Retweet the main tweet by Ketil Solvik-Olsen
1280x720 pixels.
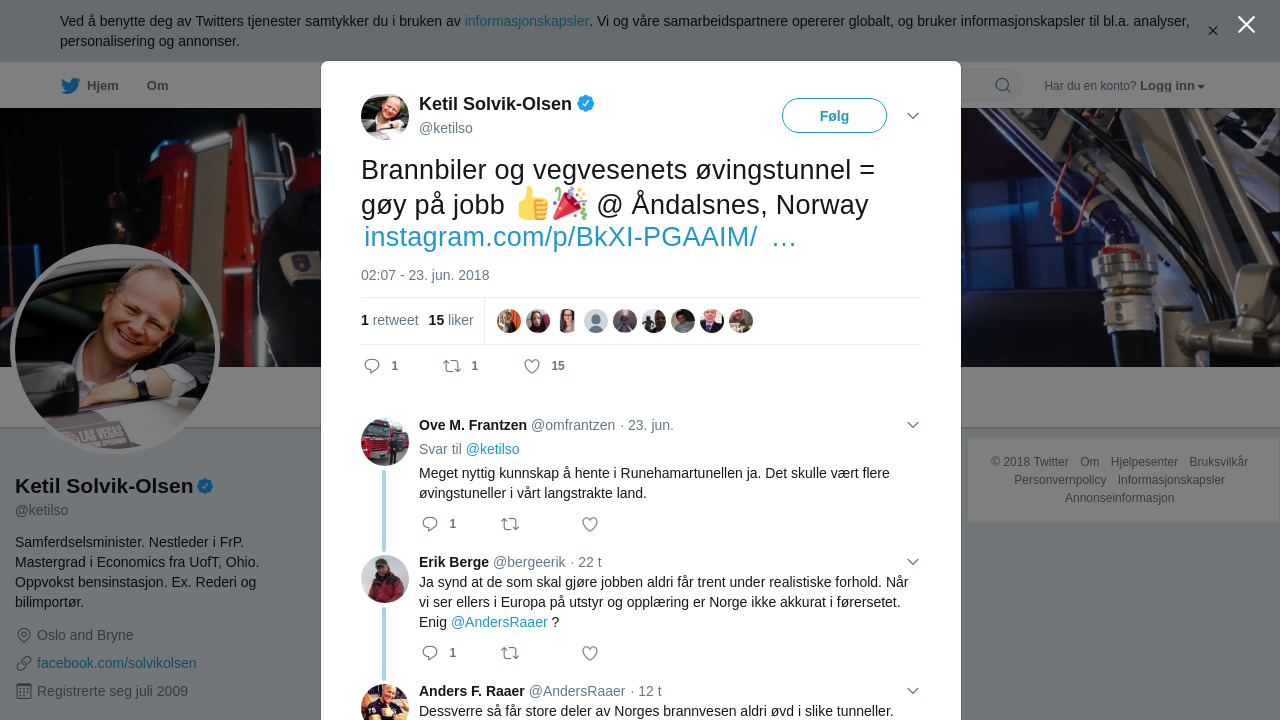(x=452, y=366)
